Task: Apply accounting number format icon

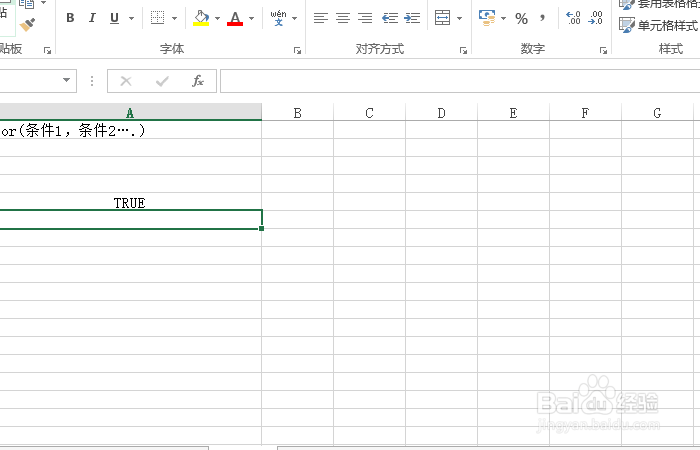Action: pos(487,18)
